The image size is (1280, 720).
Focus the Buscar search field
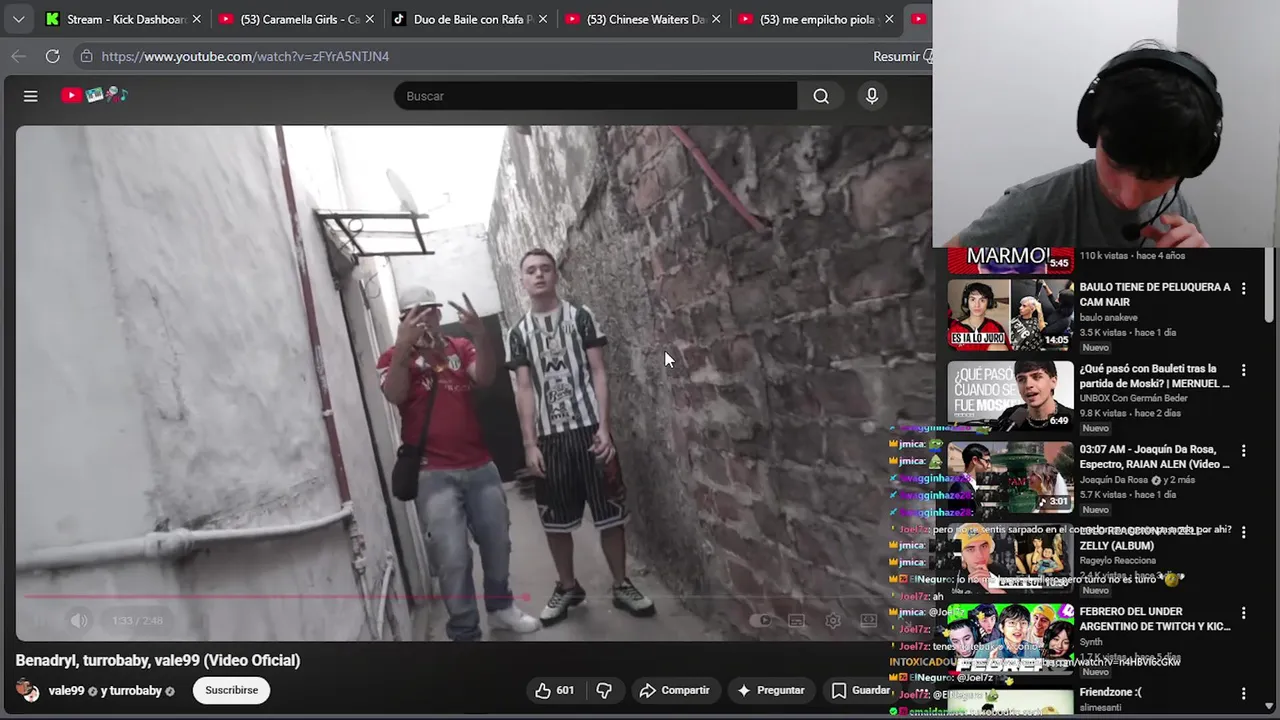[596, 96]
